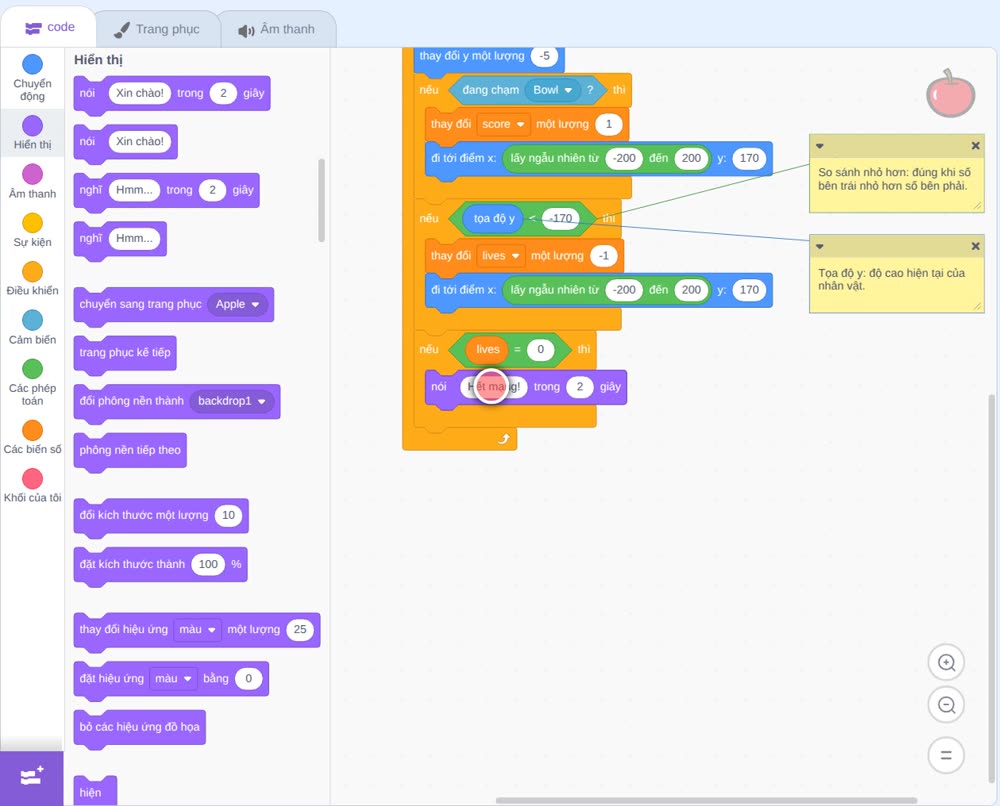
Task: Collapse the 'So sánh nhỏ hơn' comment
Action: [x=820, y=146]
